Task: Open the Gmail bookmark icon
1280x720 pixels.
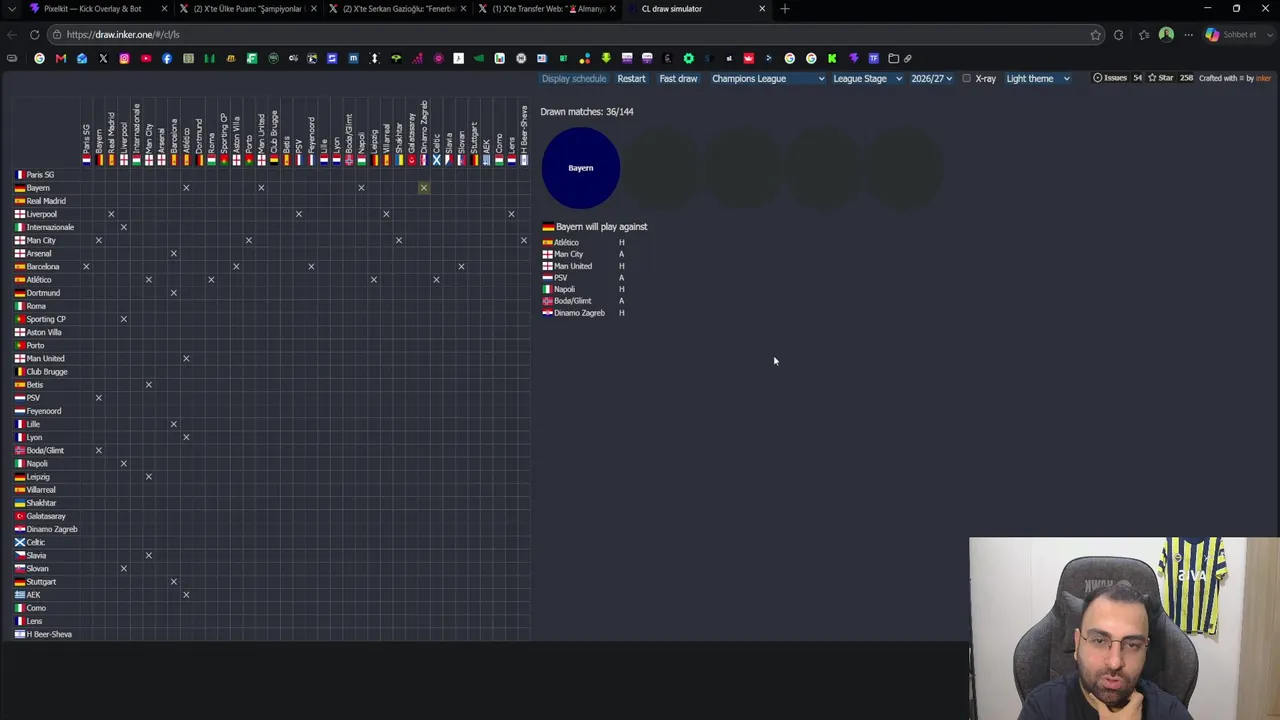Action: [60, 58]
